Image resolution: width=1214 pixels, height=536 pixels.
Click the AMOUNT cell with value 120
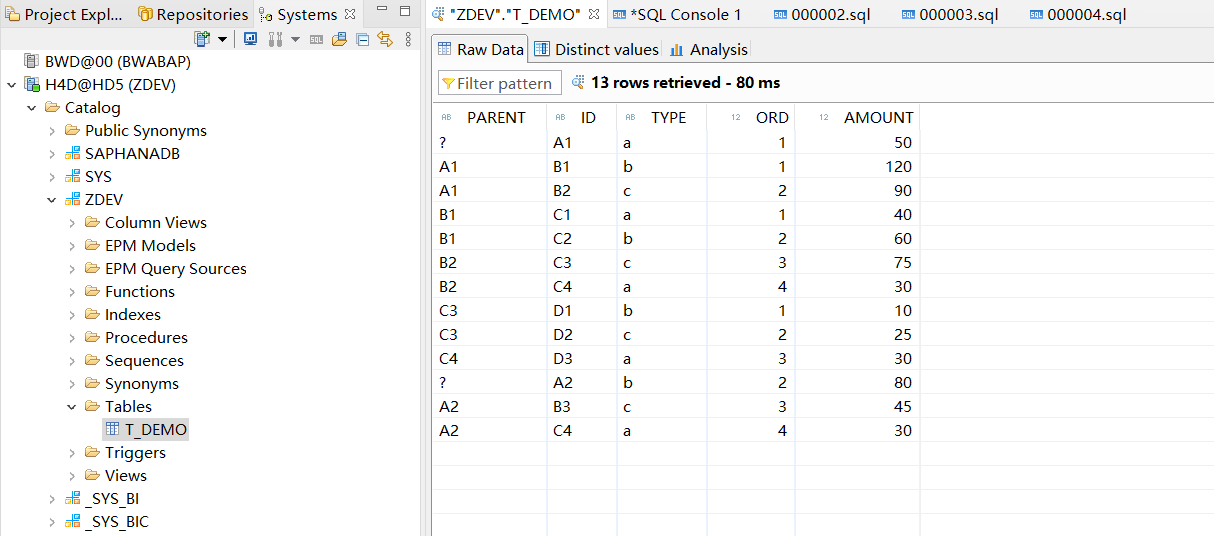[x=856, y=167]
